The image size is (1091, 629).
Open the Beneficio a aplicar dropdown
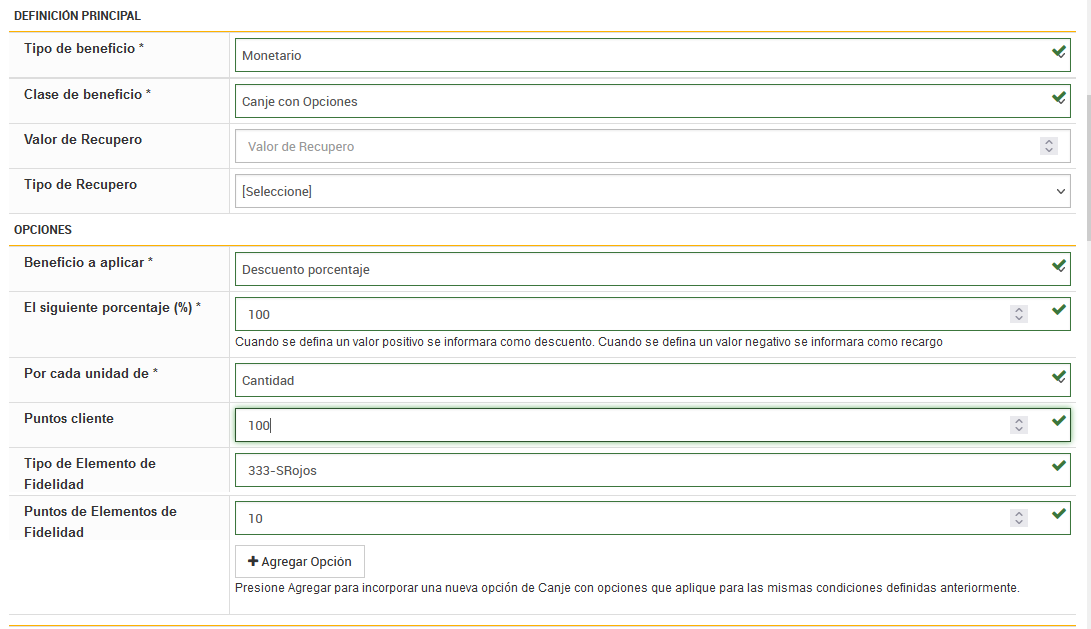pos(652,269)
